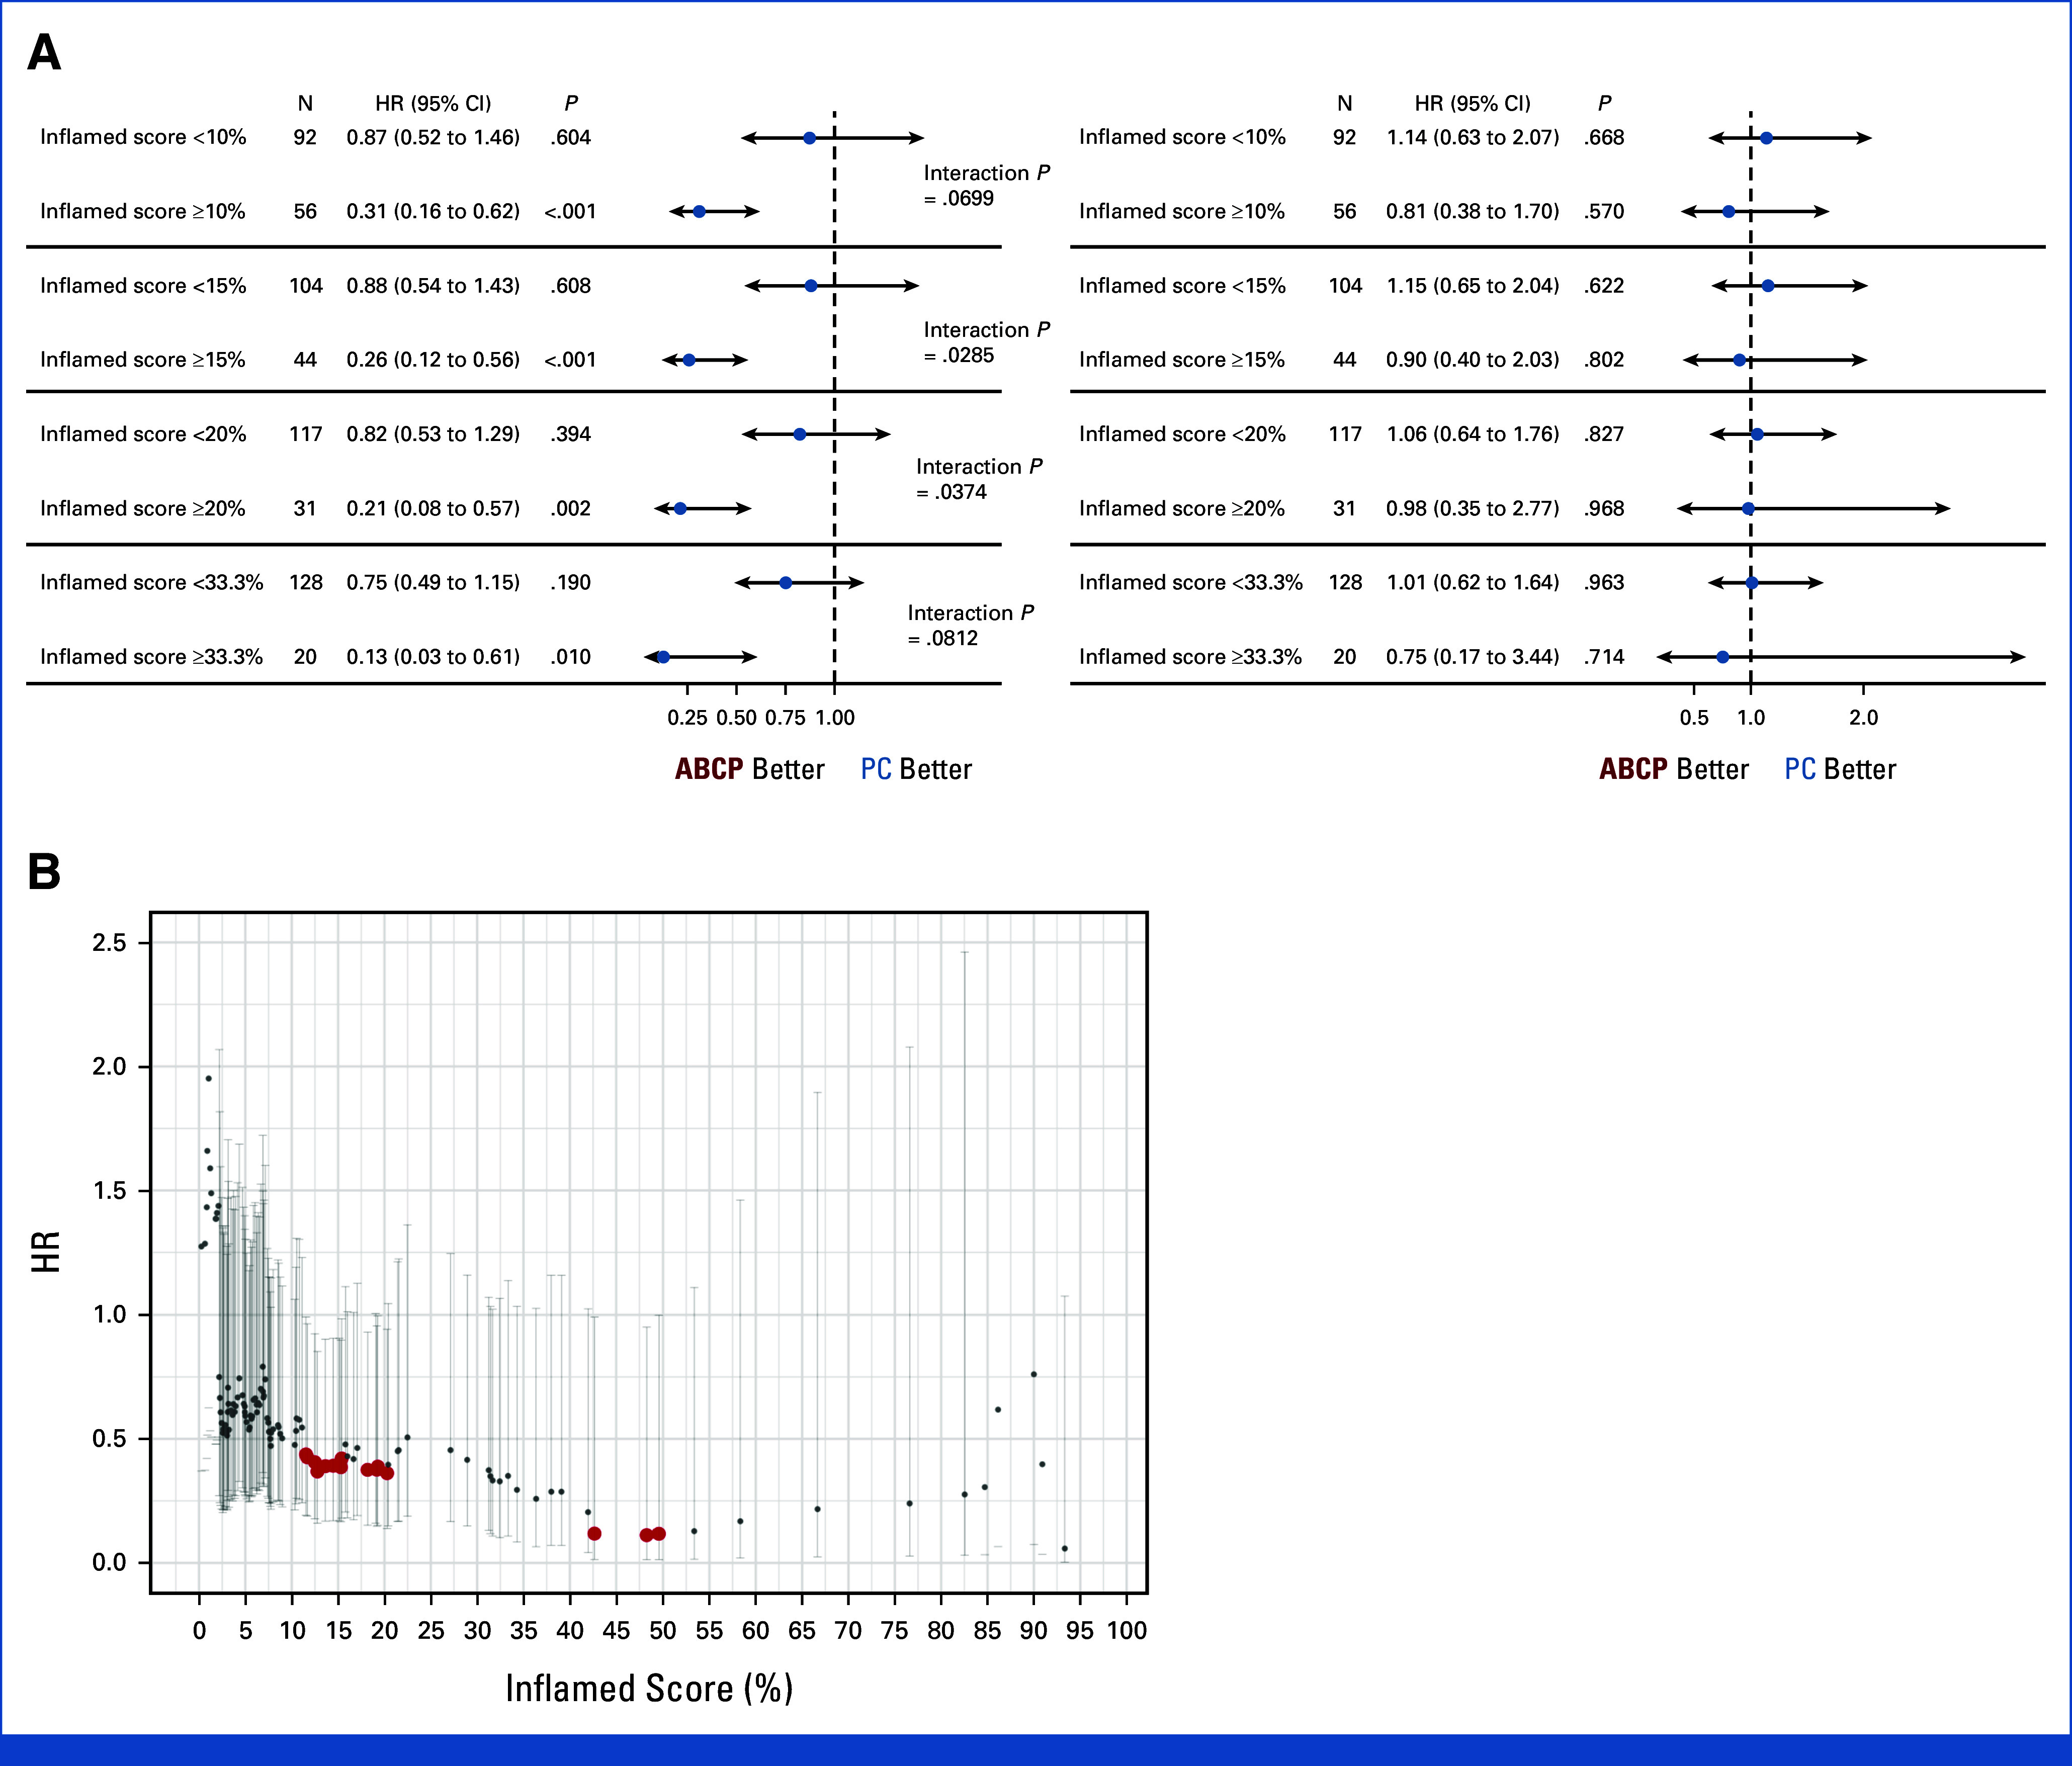Click the right axis tick 2.0
The image size is (2072, 1766).
[x=1863, y=717]
